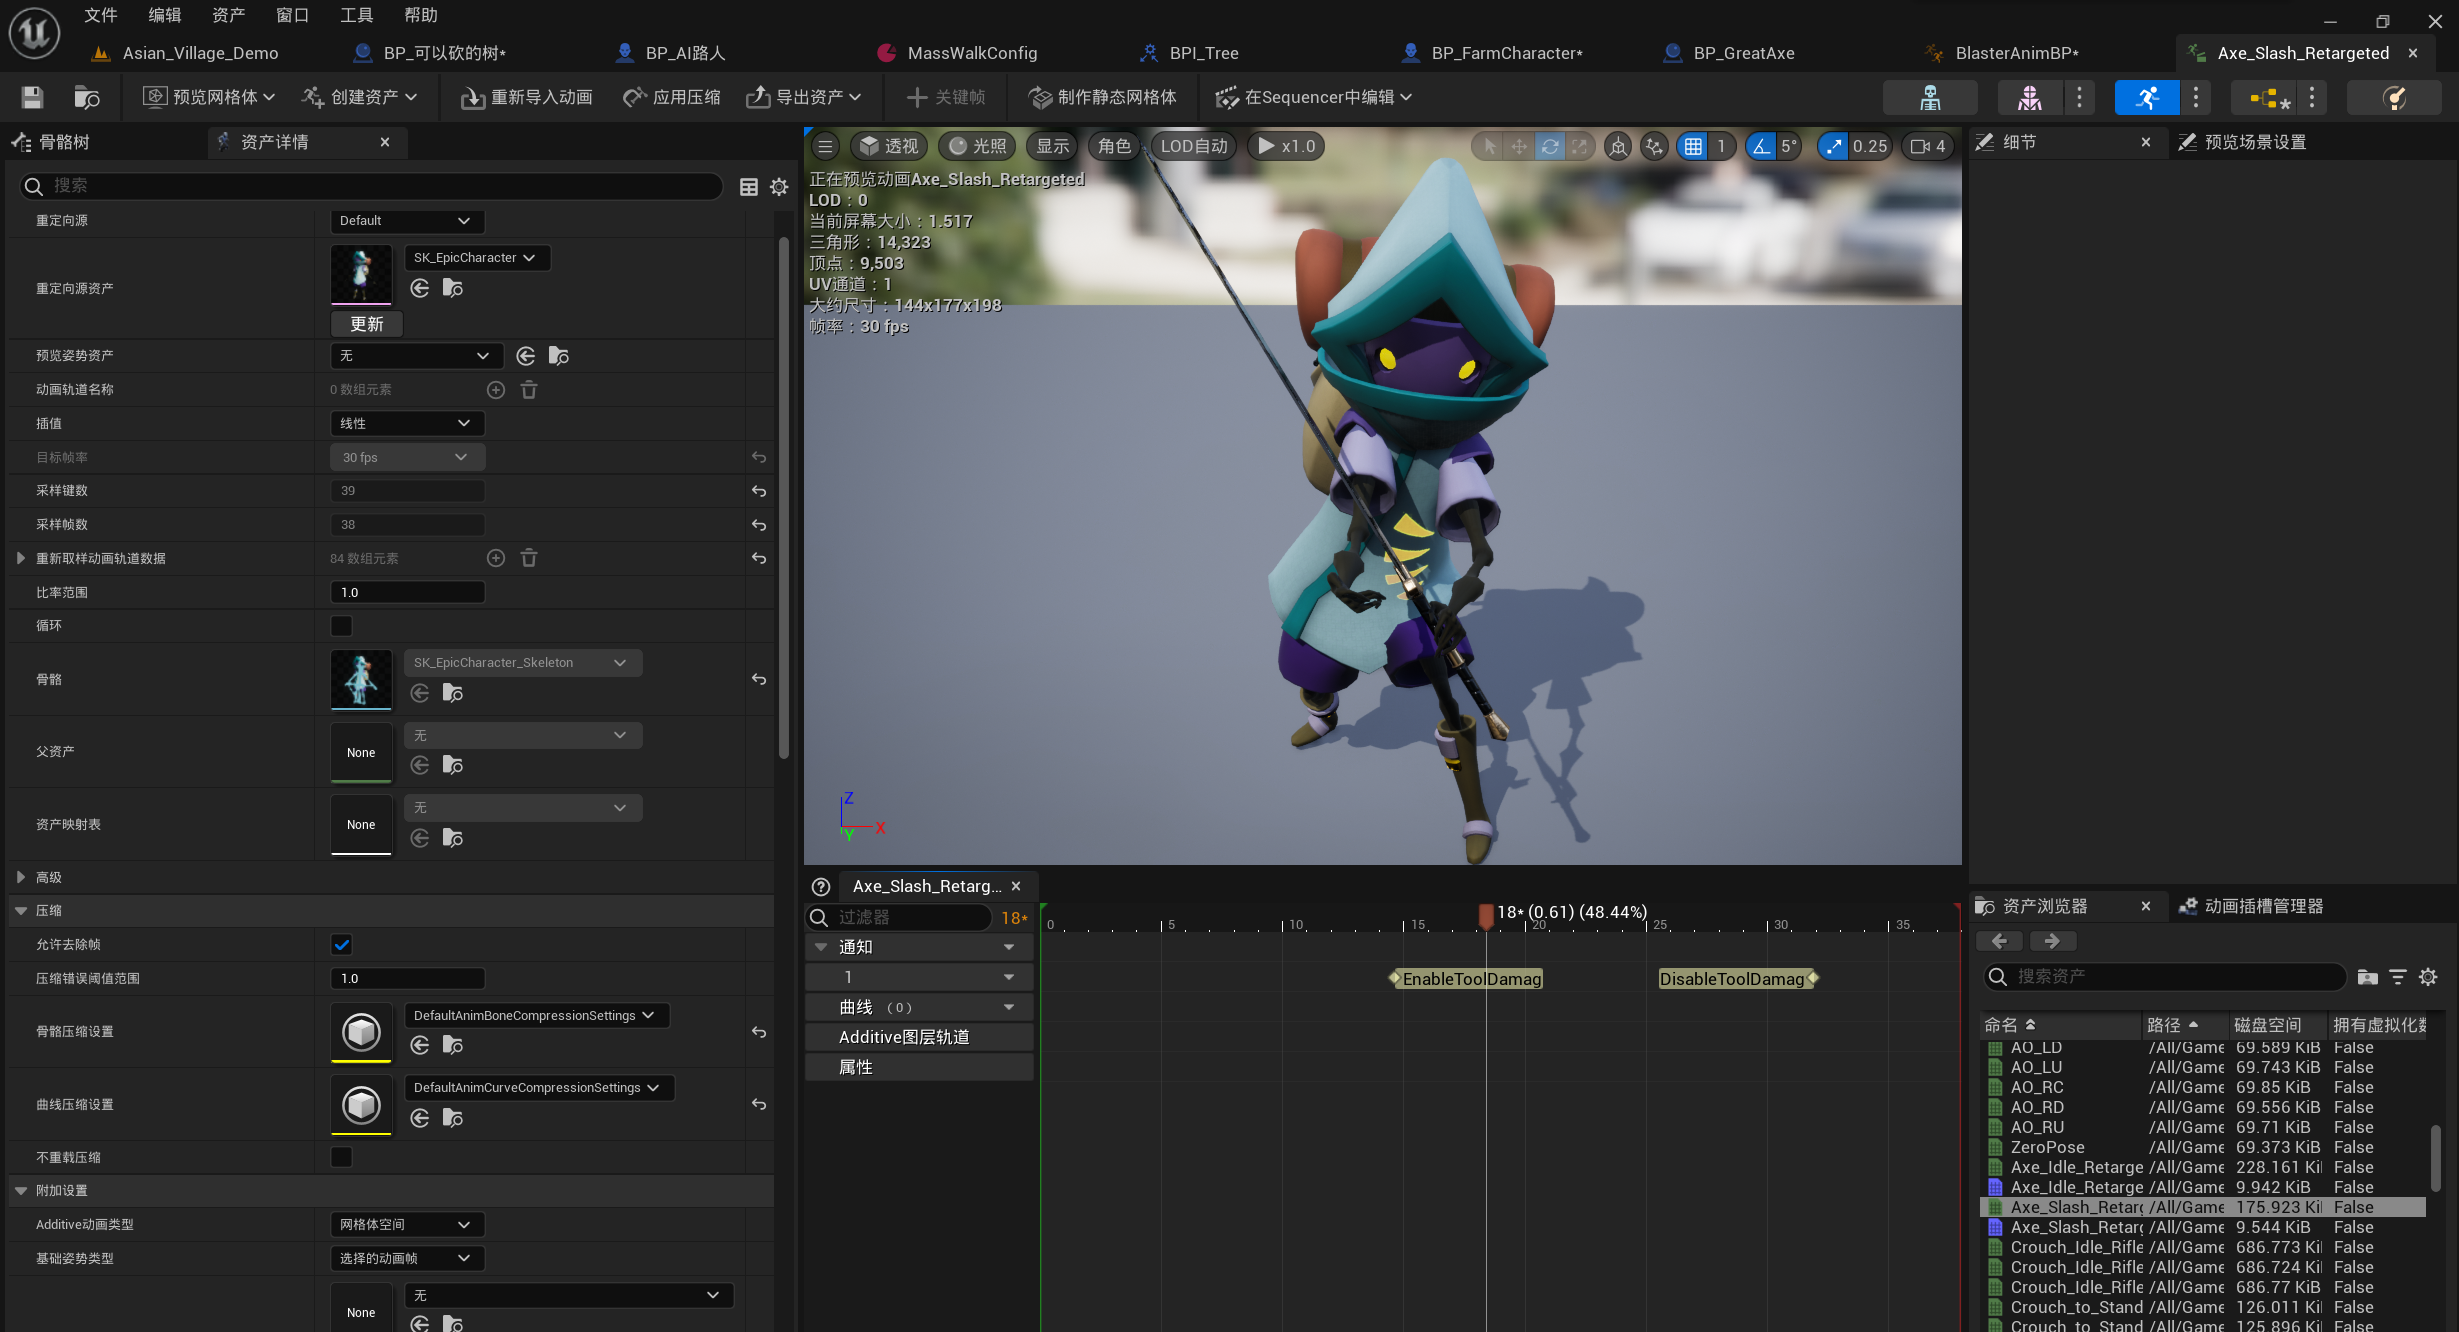Image resolution: width=2459 pixels, height=1332 pixels.
Task: Collapse the 压缩 section
Action: click(21, 911)
